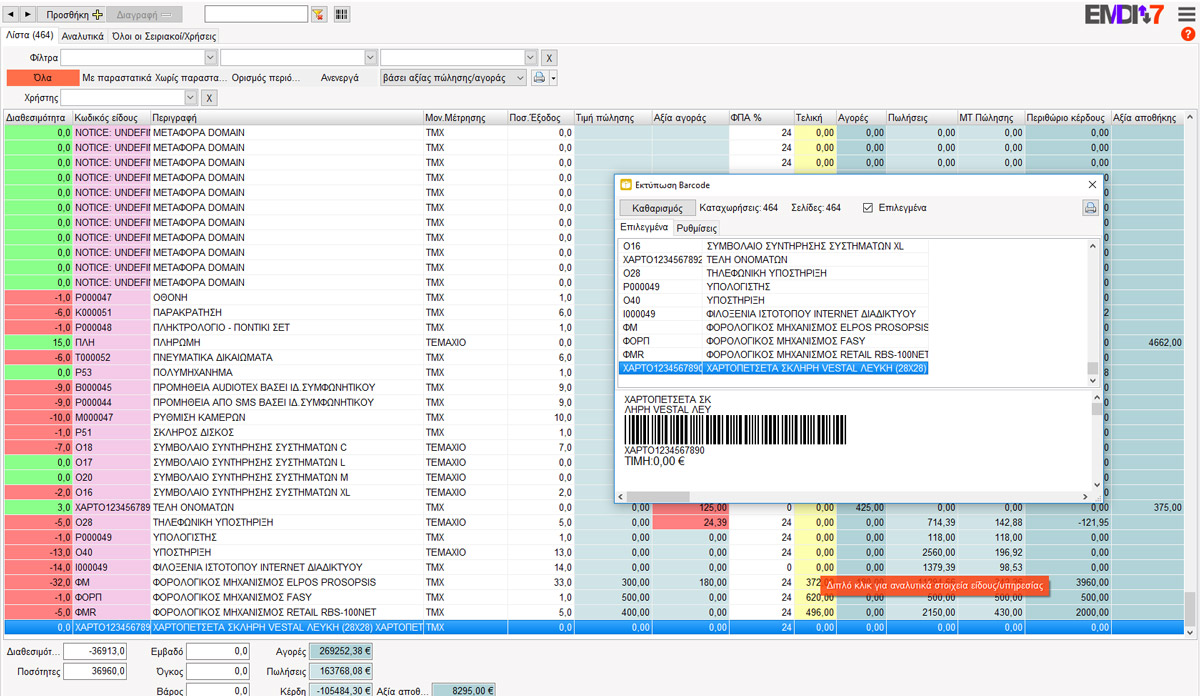Sort by Κωδικός είδους column header
The width and height of the screenshot is (1200, 696).
[x=111, y=117]
